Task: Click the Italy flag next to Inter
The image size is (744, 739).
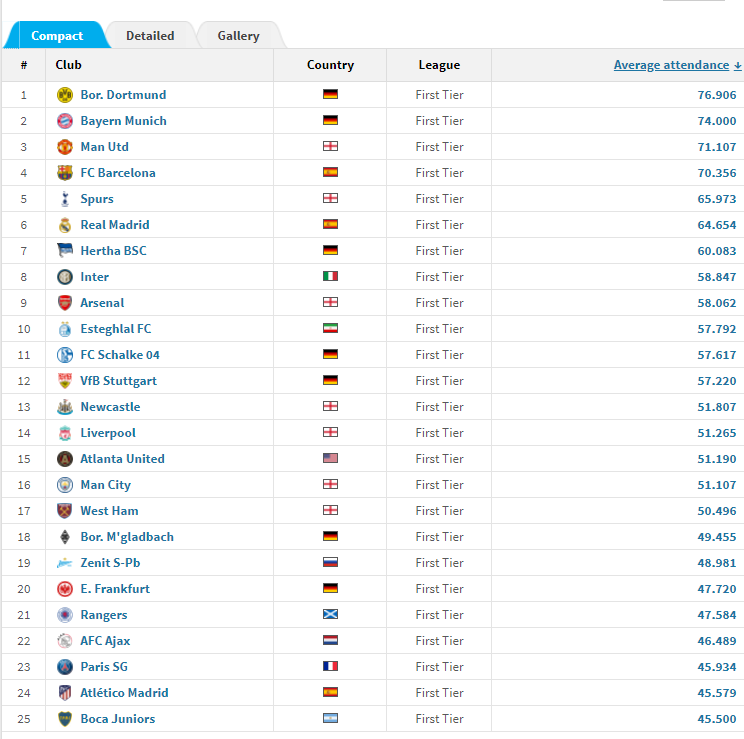Action: click(330, 276)
